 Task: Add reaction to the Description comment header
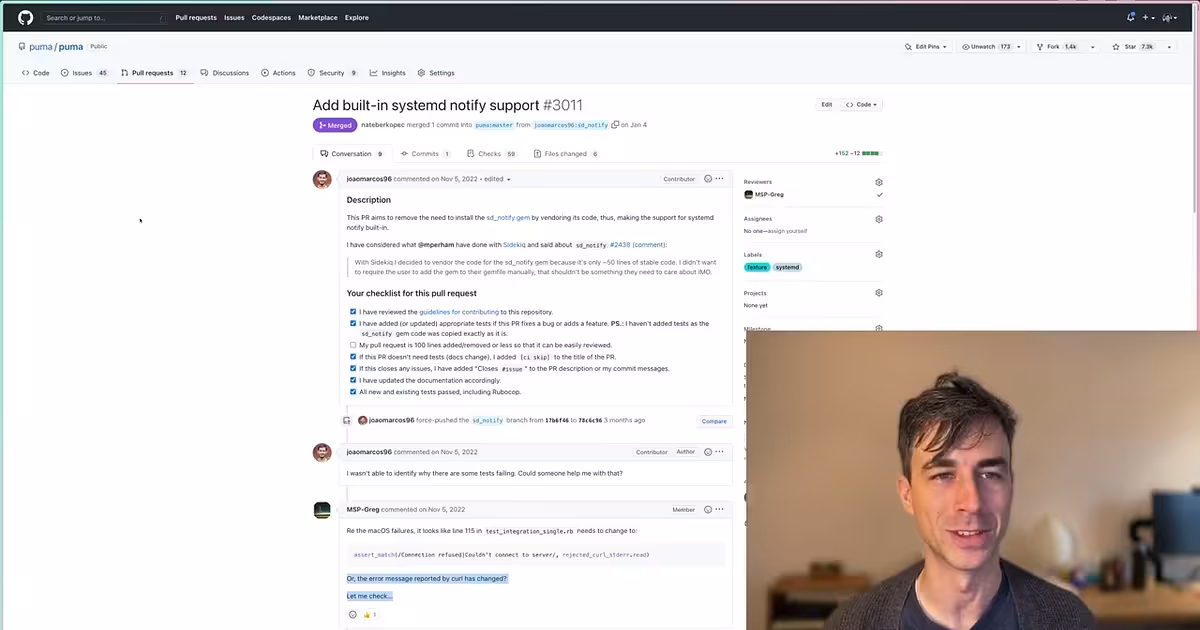pyautogui.click(x=708, y=179)
